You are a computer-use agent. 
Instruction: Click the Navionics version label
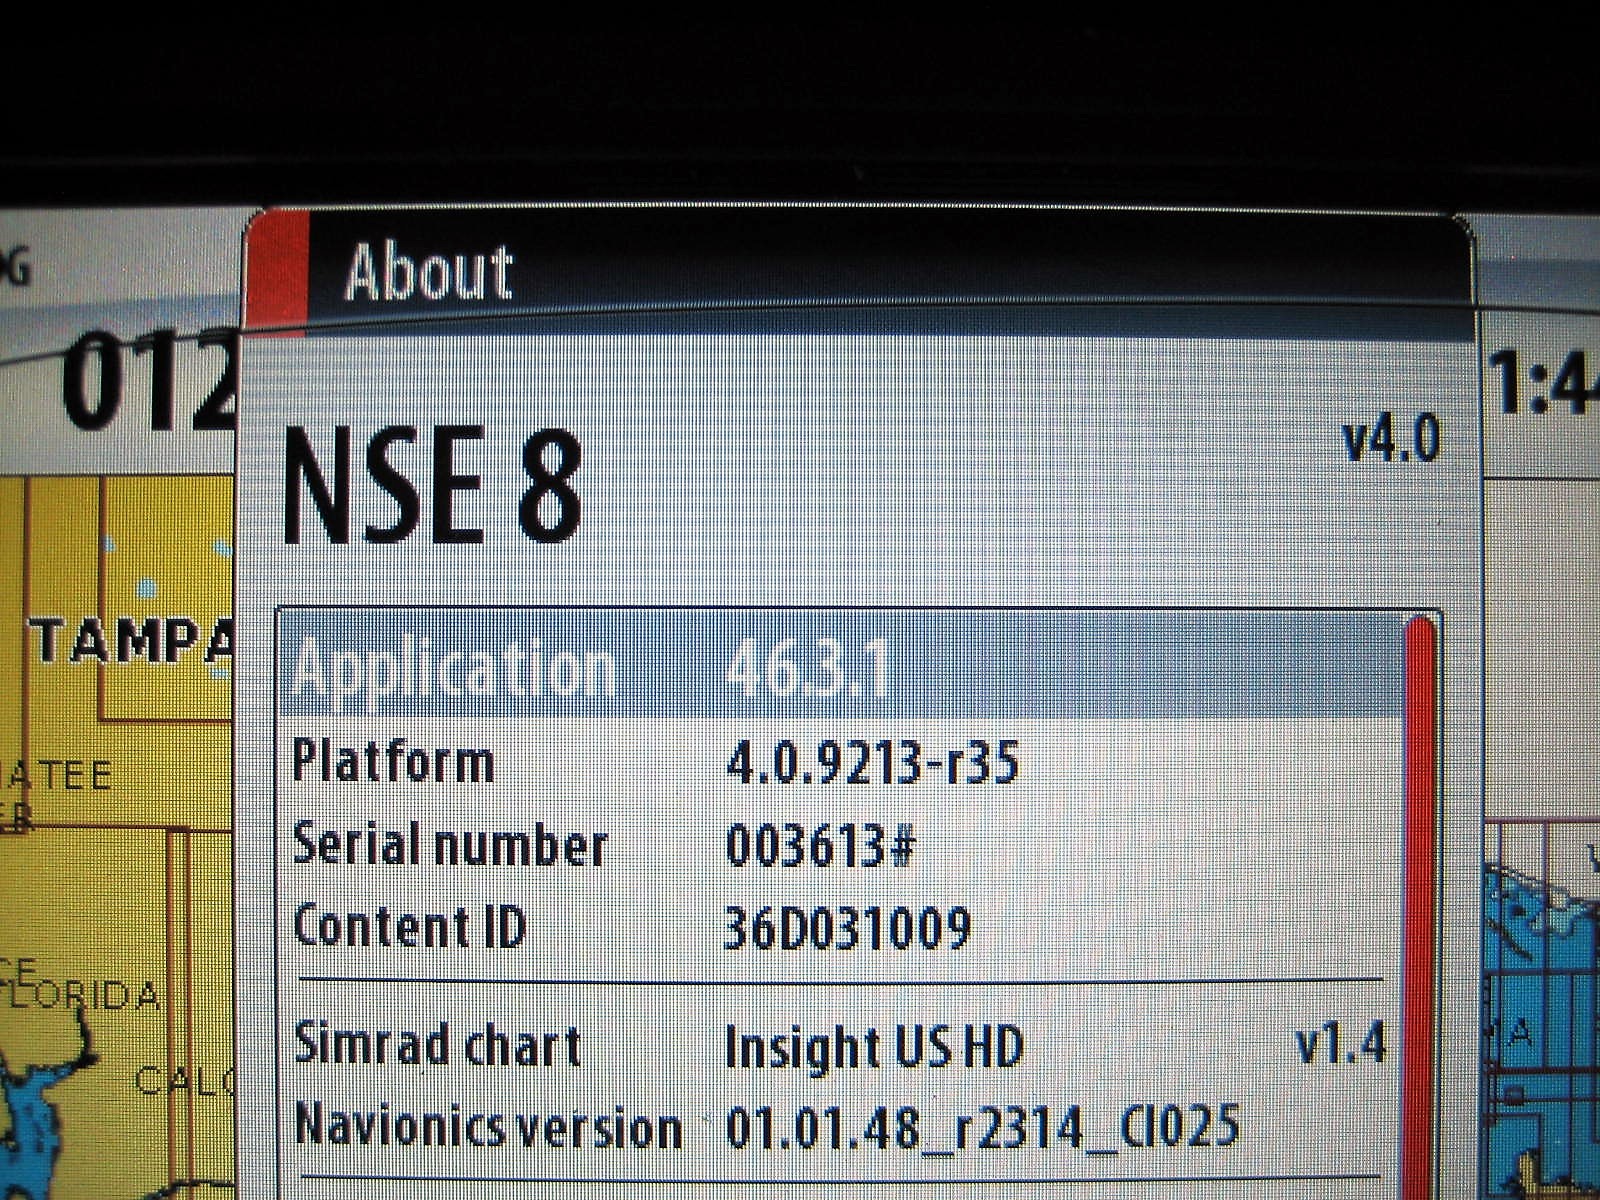(489, 1126)
